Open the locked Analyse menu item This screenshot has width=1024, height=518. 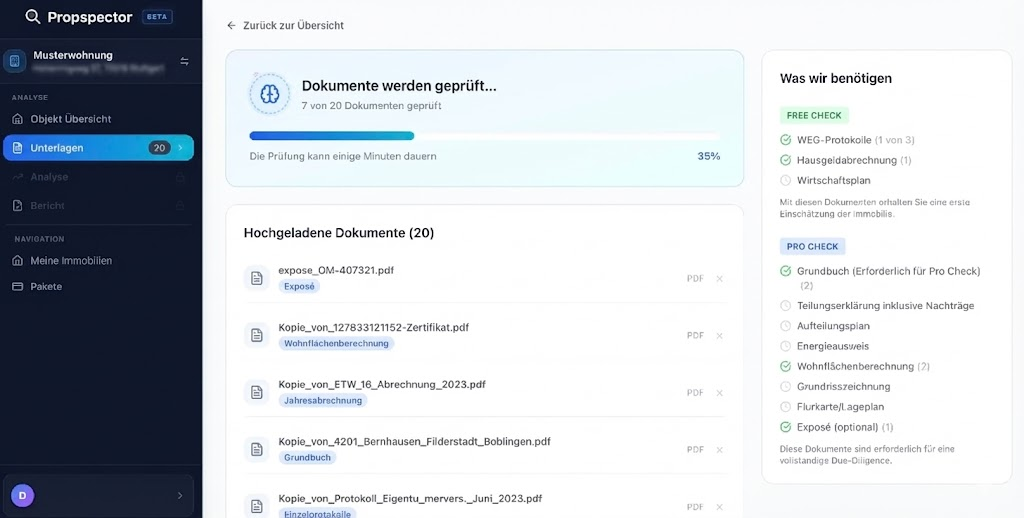click(x=99, y=176)
